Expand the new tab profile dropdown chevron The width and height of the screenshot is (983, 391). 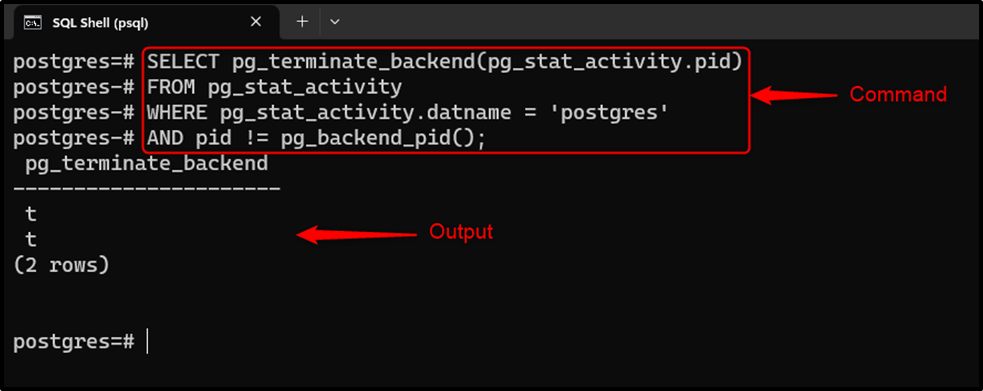coord(335,22)
